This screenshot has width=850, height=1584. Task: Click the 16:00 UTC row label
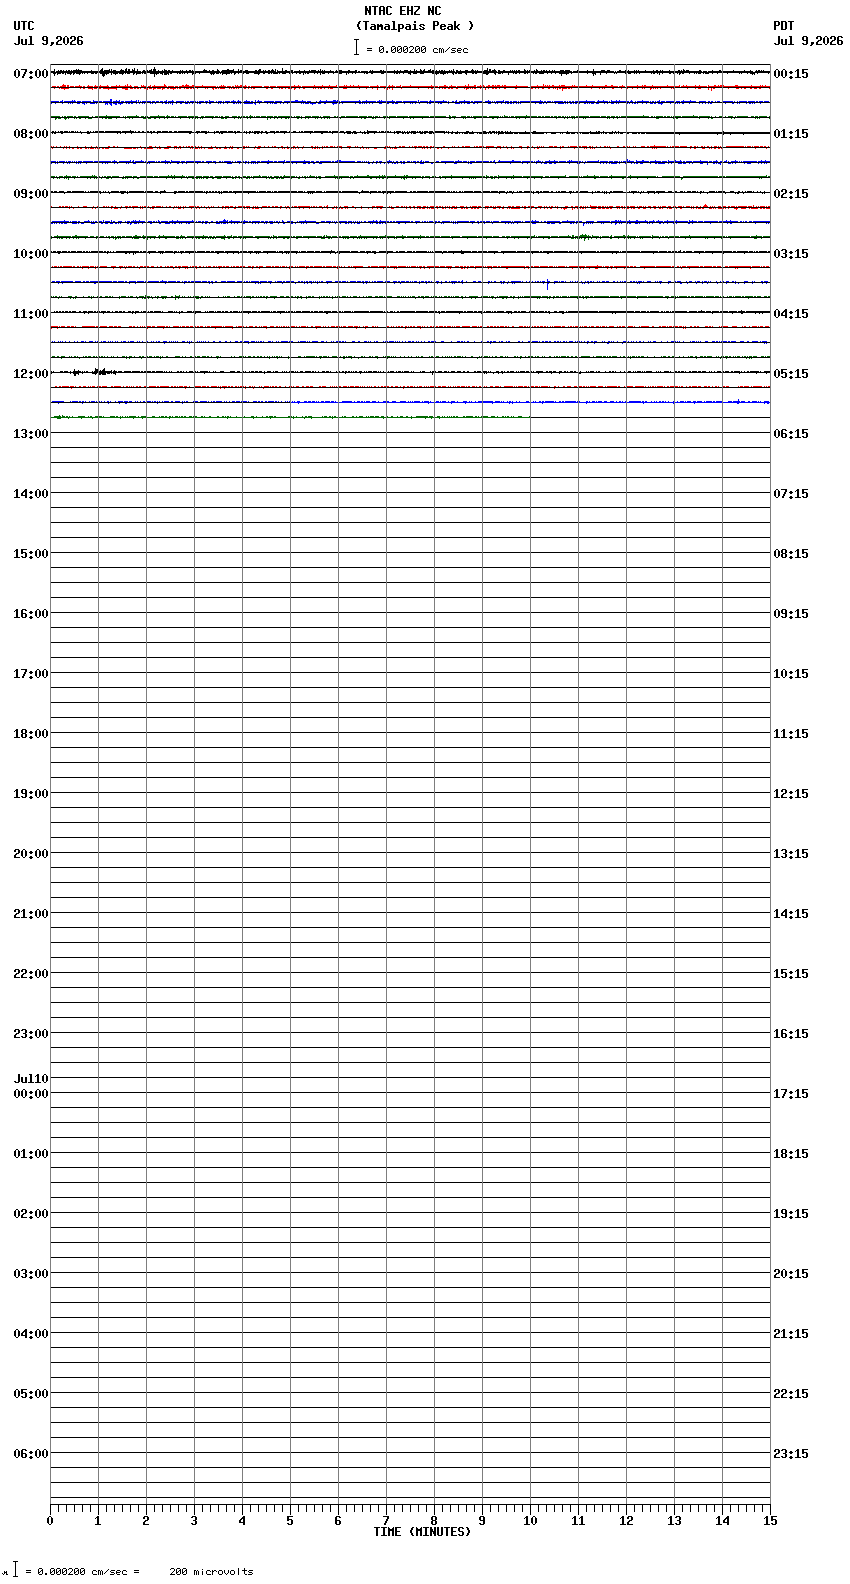(x=31, y=614)
